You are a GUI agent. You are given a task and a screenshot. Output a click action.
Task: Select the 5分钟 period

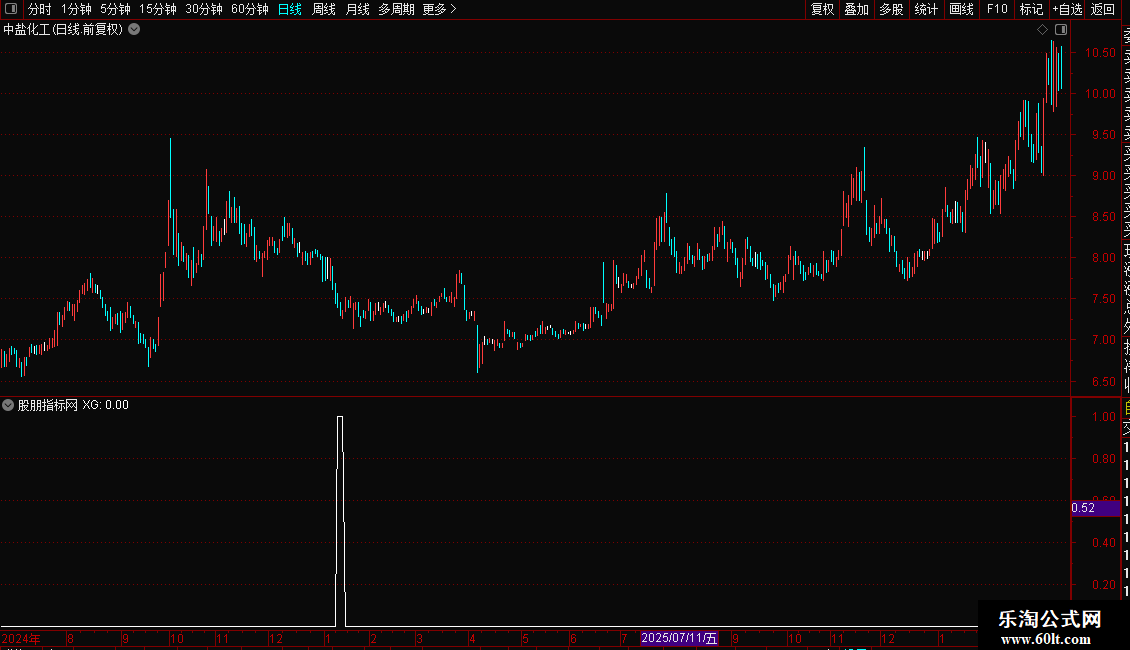115,9
